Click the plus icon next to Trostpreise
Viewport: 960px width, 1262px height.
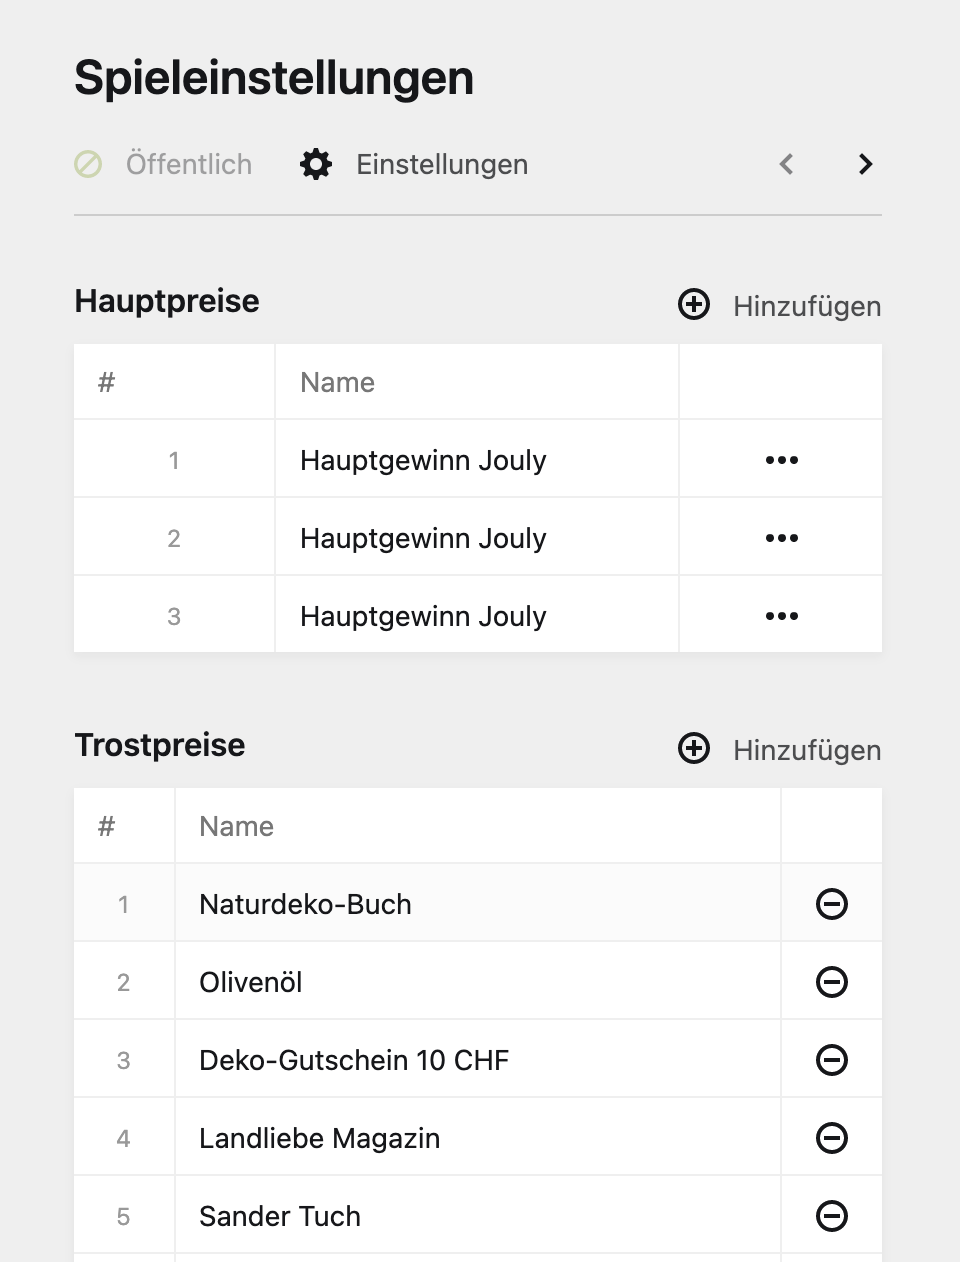694,748
